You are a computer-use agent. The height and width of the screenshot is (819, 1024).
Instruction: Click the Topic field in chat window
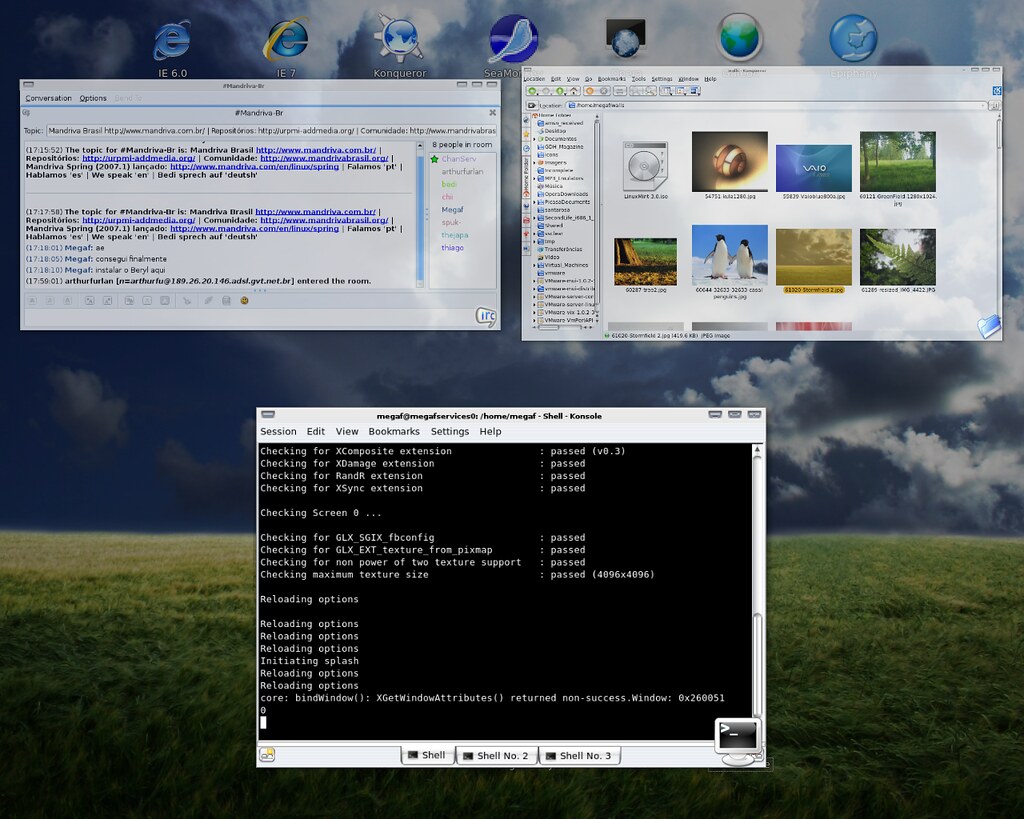pos(271,131)
